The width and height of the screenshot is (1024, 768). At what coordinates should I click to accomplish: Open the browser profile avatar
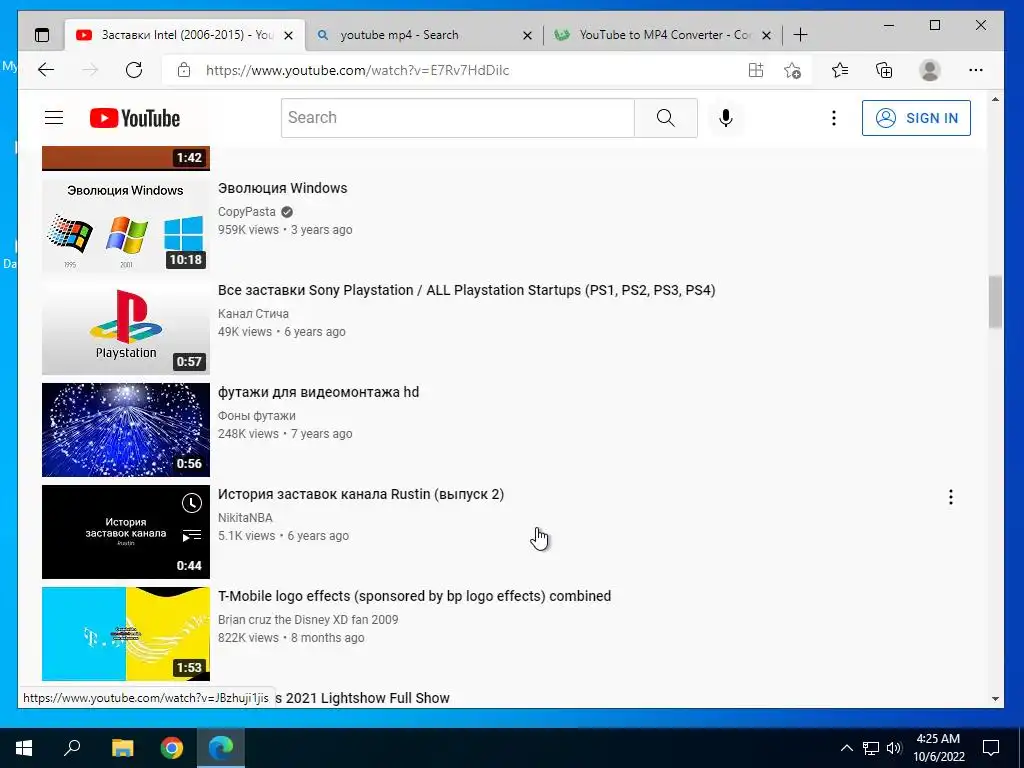pos(929,70)
